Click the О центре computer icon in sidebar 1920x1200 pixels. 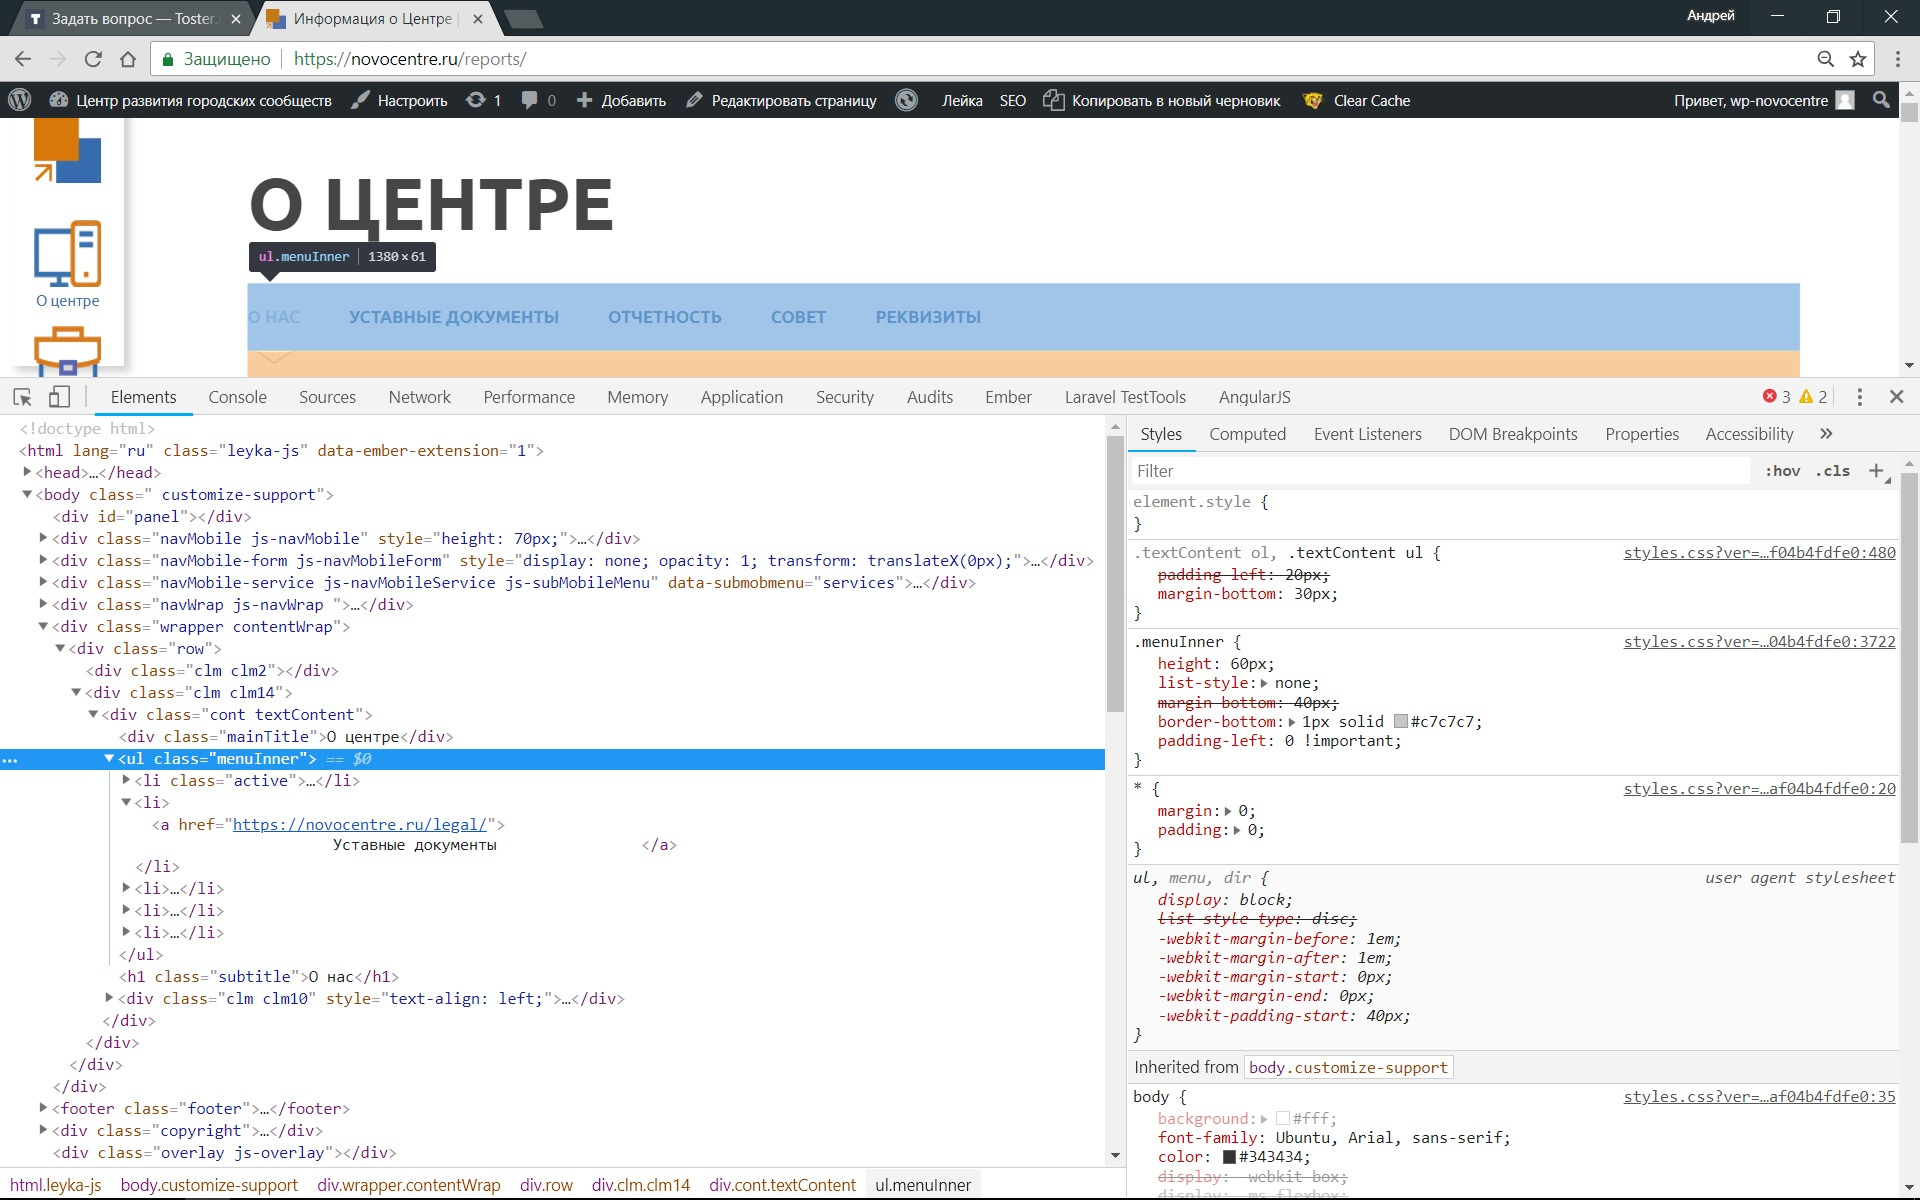(68, 254)
